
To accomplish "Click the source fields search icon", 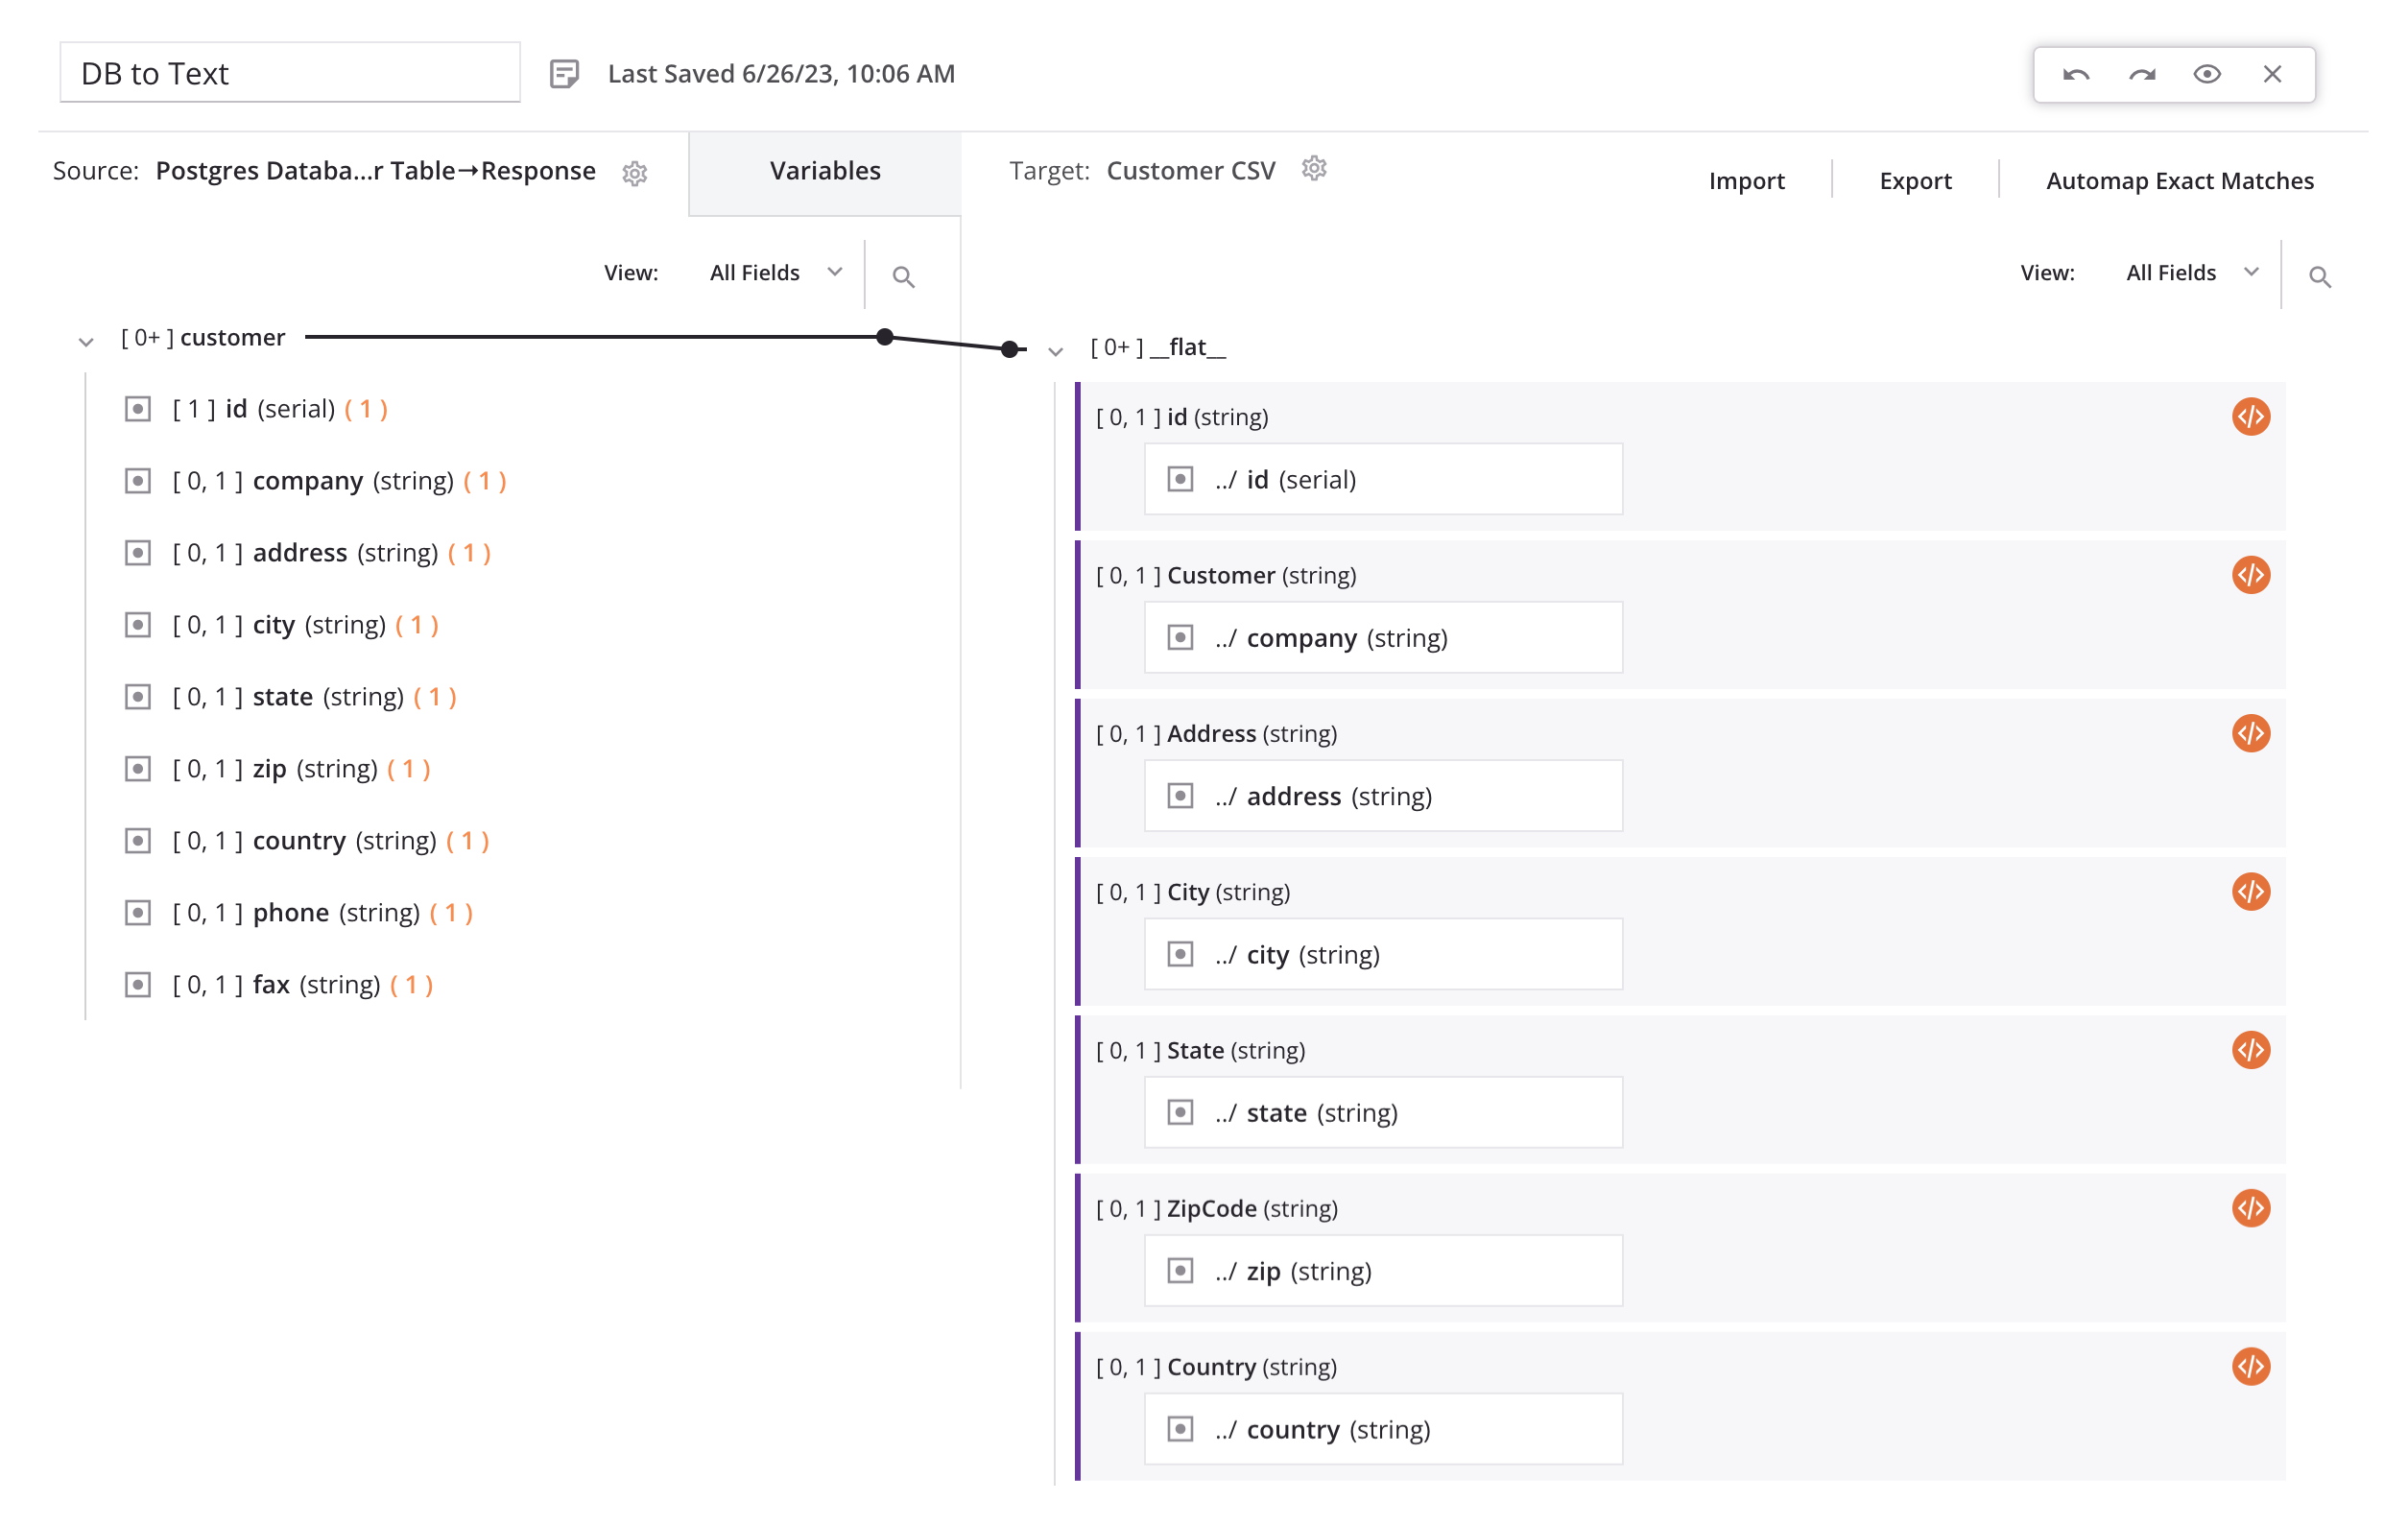I will (903, 277).
